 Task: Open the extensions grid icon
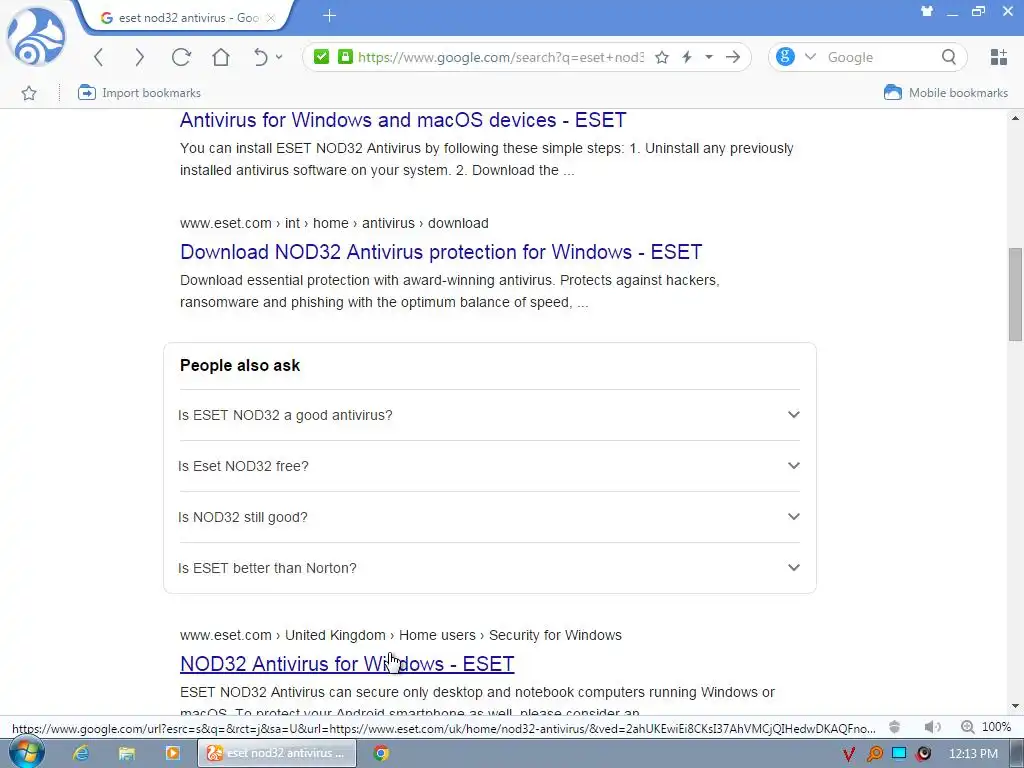click(x=999, y=57)
